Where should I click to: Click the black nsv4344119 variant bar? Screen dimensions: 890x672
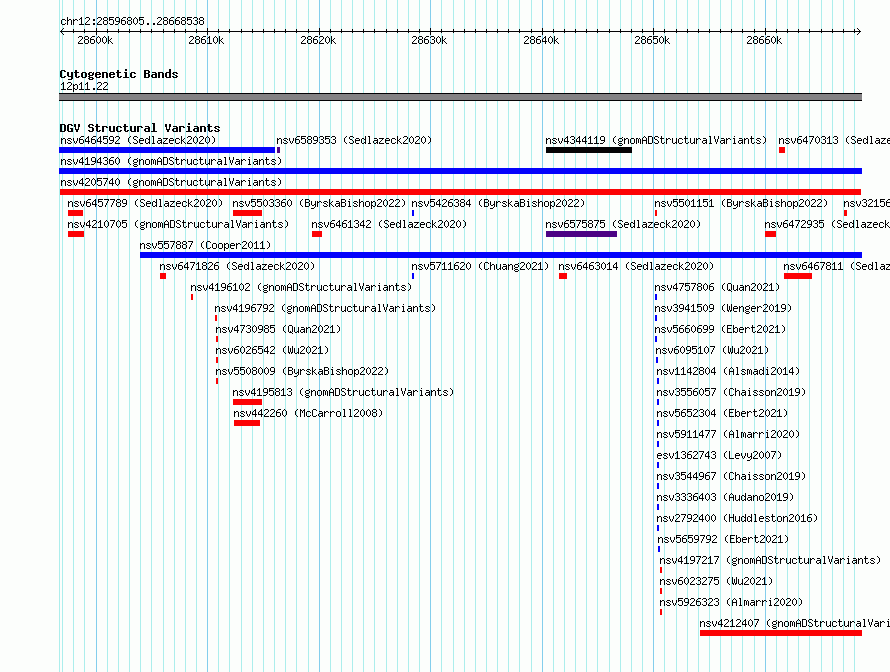click(x=589, y=150)
